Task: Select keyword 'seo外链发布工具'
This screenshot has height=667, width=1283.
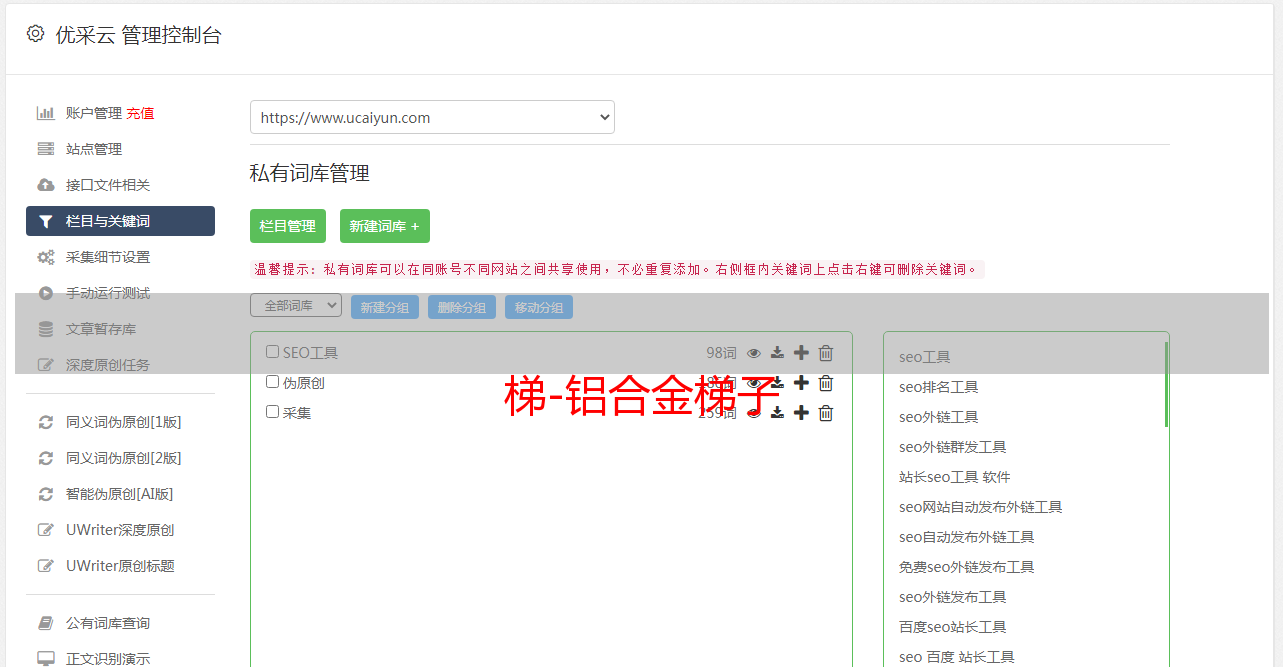Action: (953, 597)
